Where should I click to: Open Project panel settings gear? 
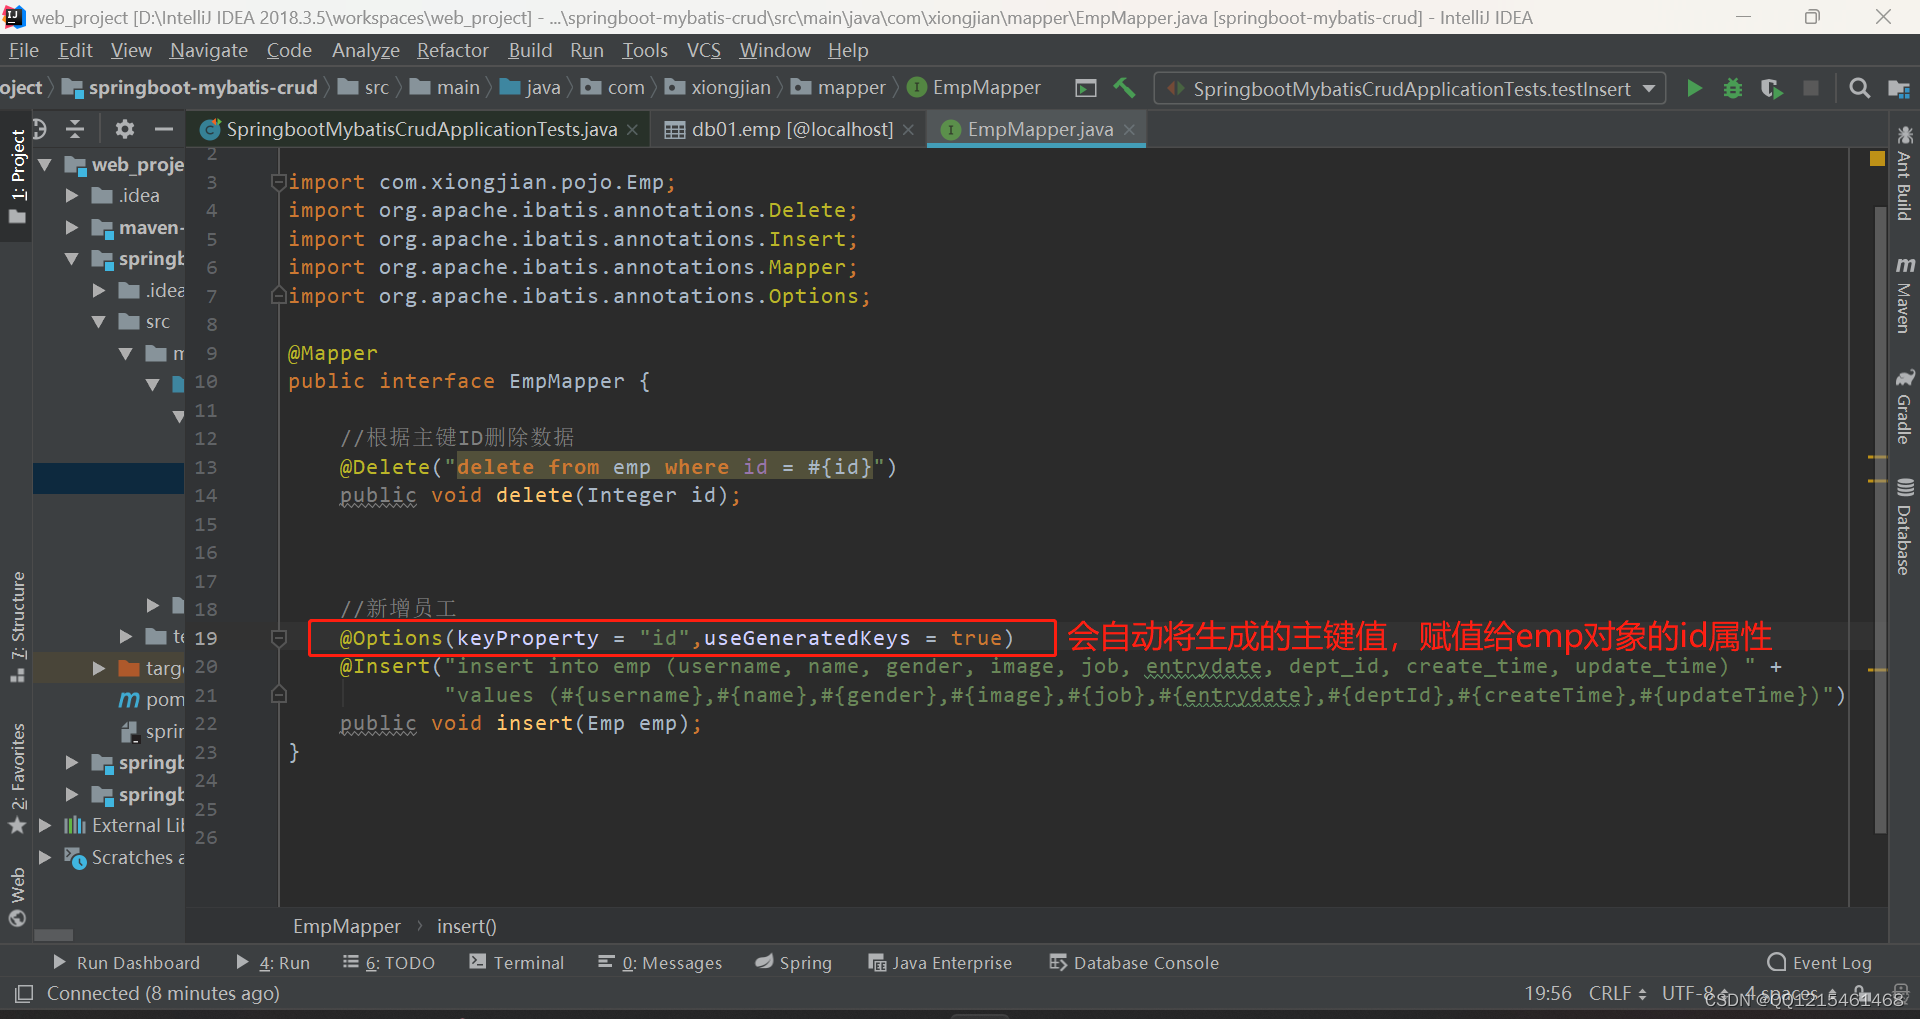coord(124,129)
